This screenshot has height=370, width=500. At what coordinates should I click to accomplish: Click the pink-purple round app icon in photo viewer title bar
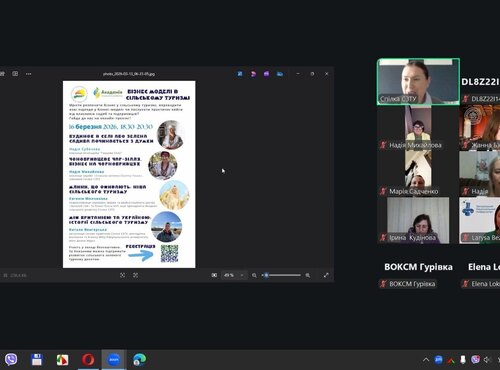pyautogui.click(x=253, y=74)
